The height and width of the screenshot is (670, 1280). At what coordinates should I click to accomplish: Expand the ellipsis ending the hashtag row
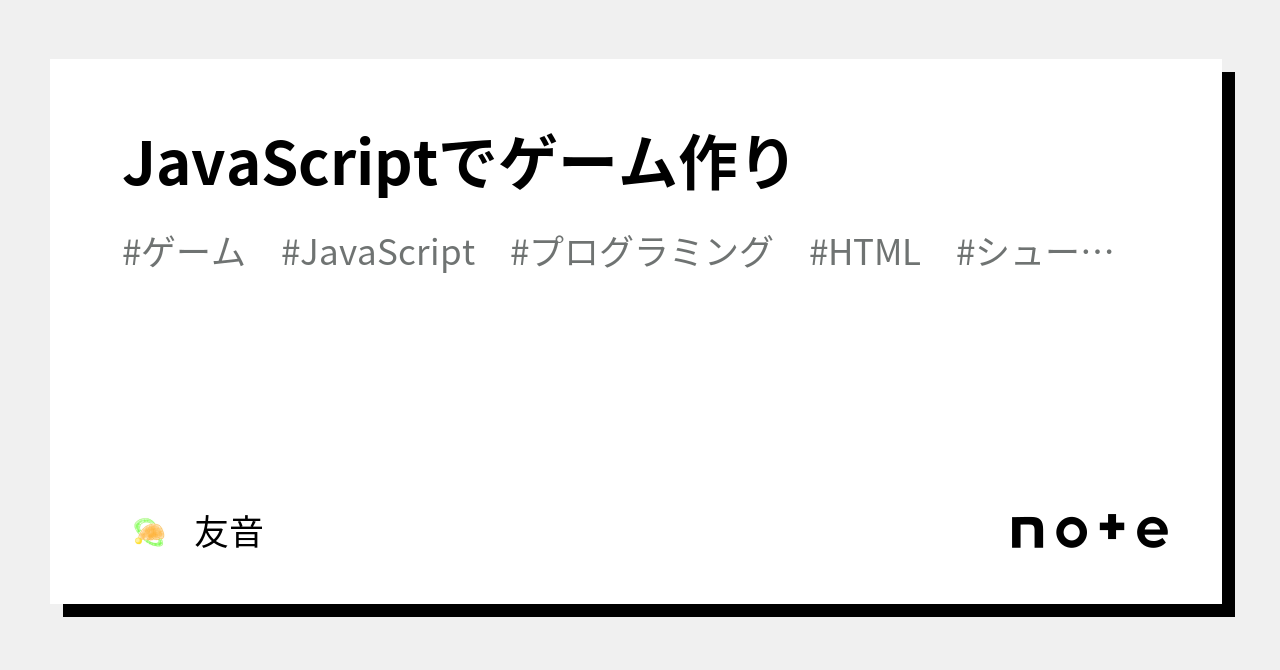pyautogui.click(x=1098, y=253)
